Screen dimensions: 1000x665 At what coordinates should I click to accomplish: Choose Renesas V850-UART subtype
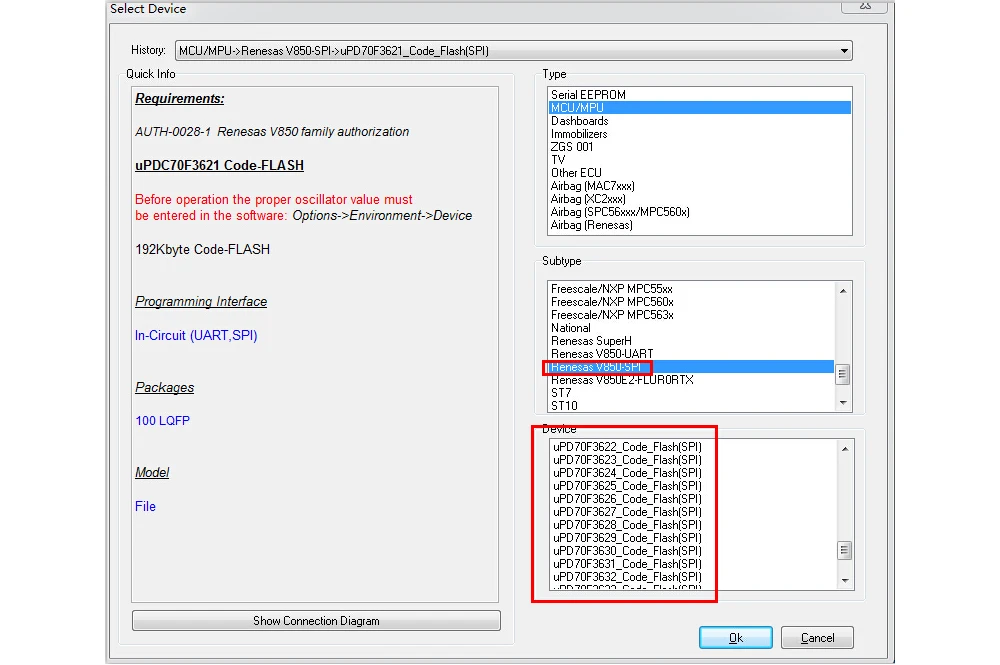coord(601,354)
